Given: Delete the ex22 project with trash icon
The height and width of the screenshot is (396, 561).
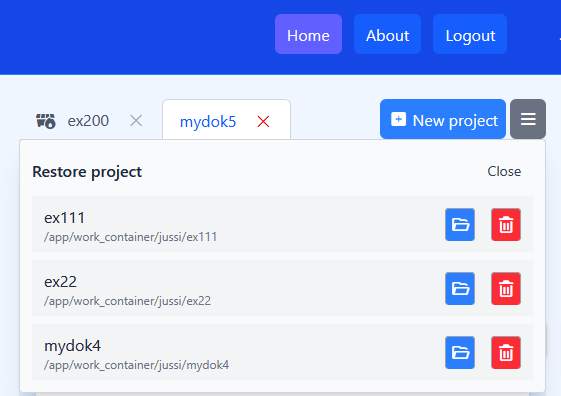Looking at the screenshot, I should pos(506,289).
